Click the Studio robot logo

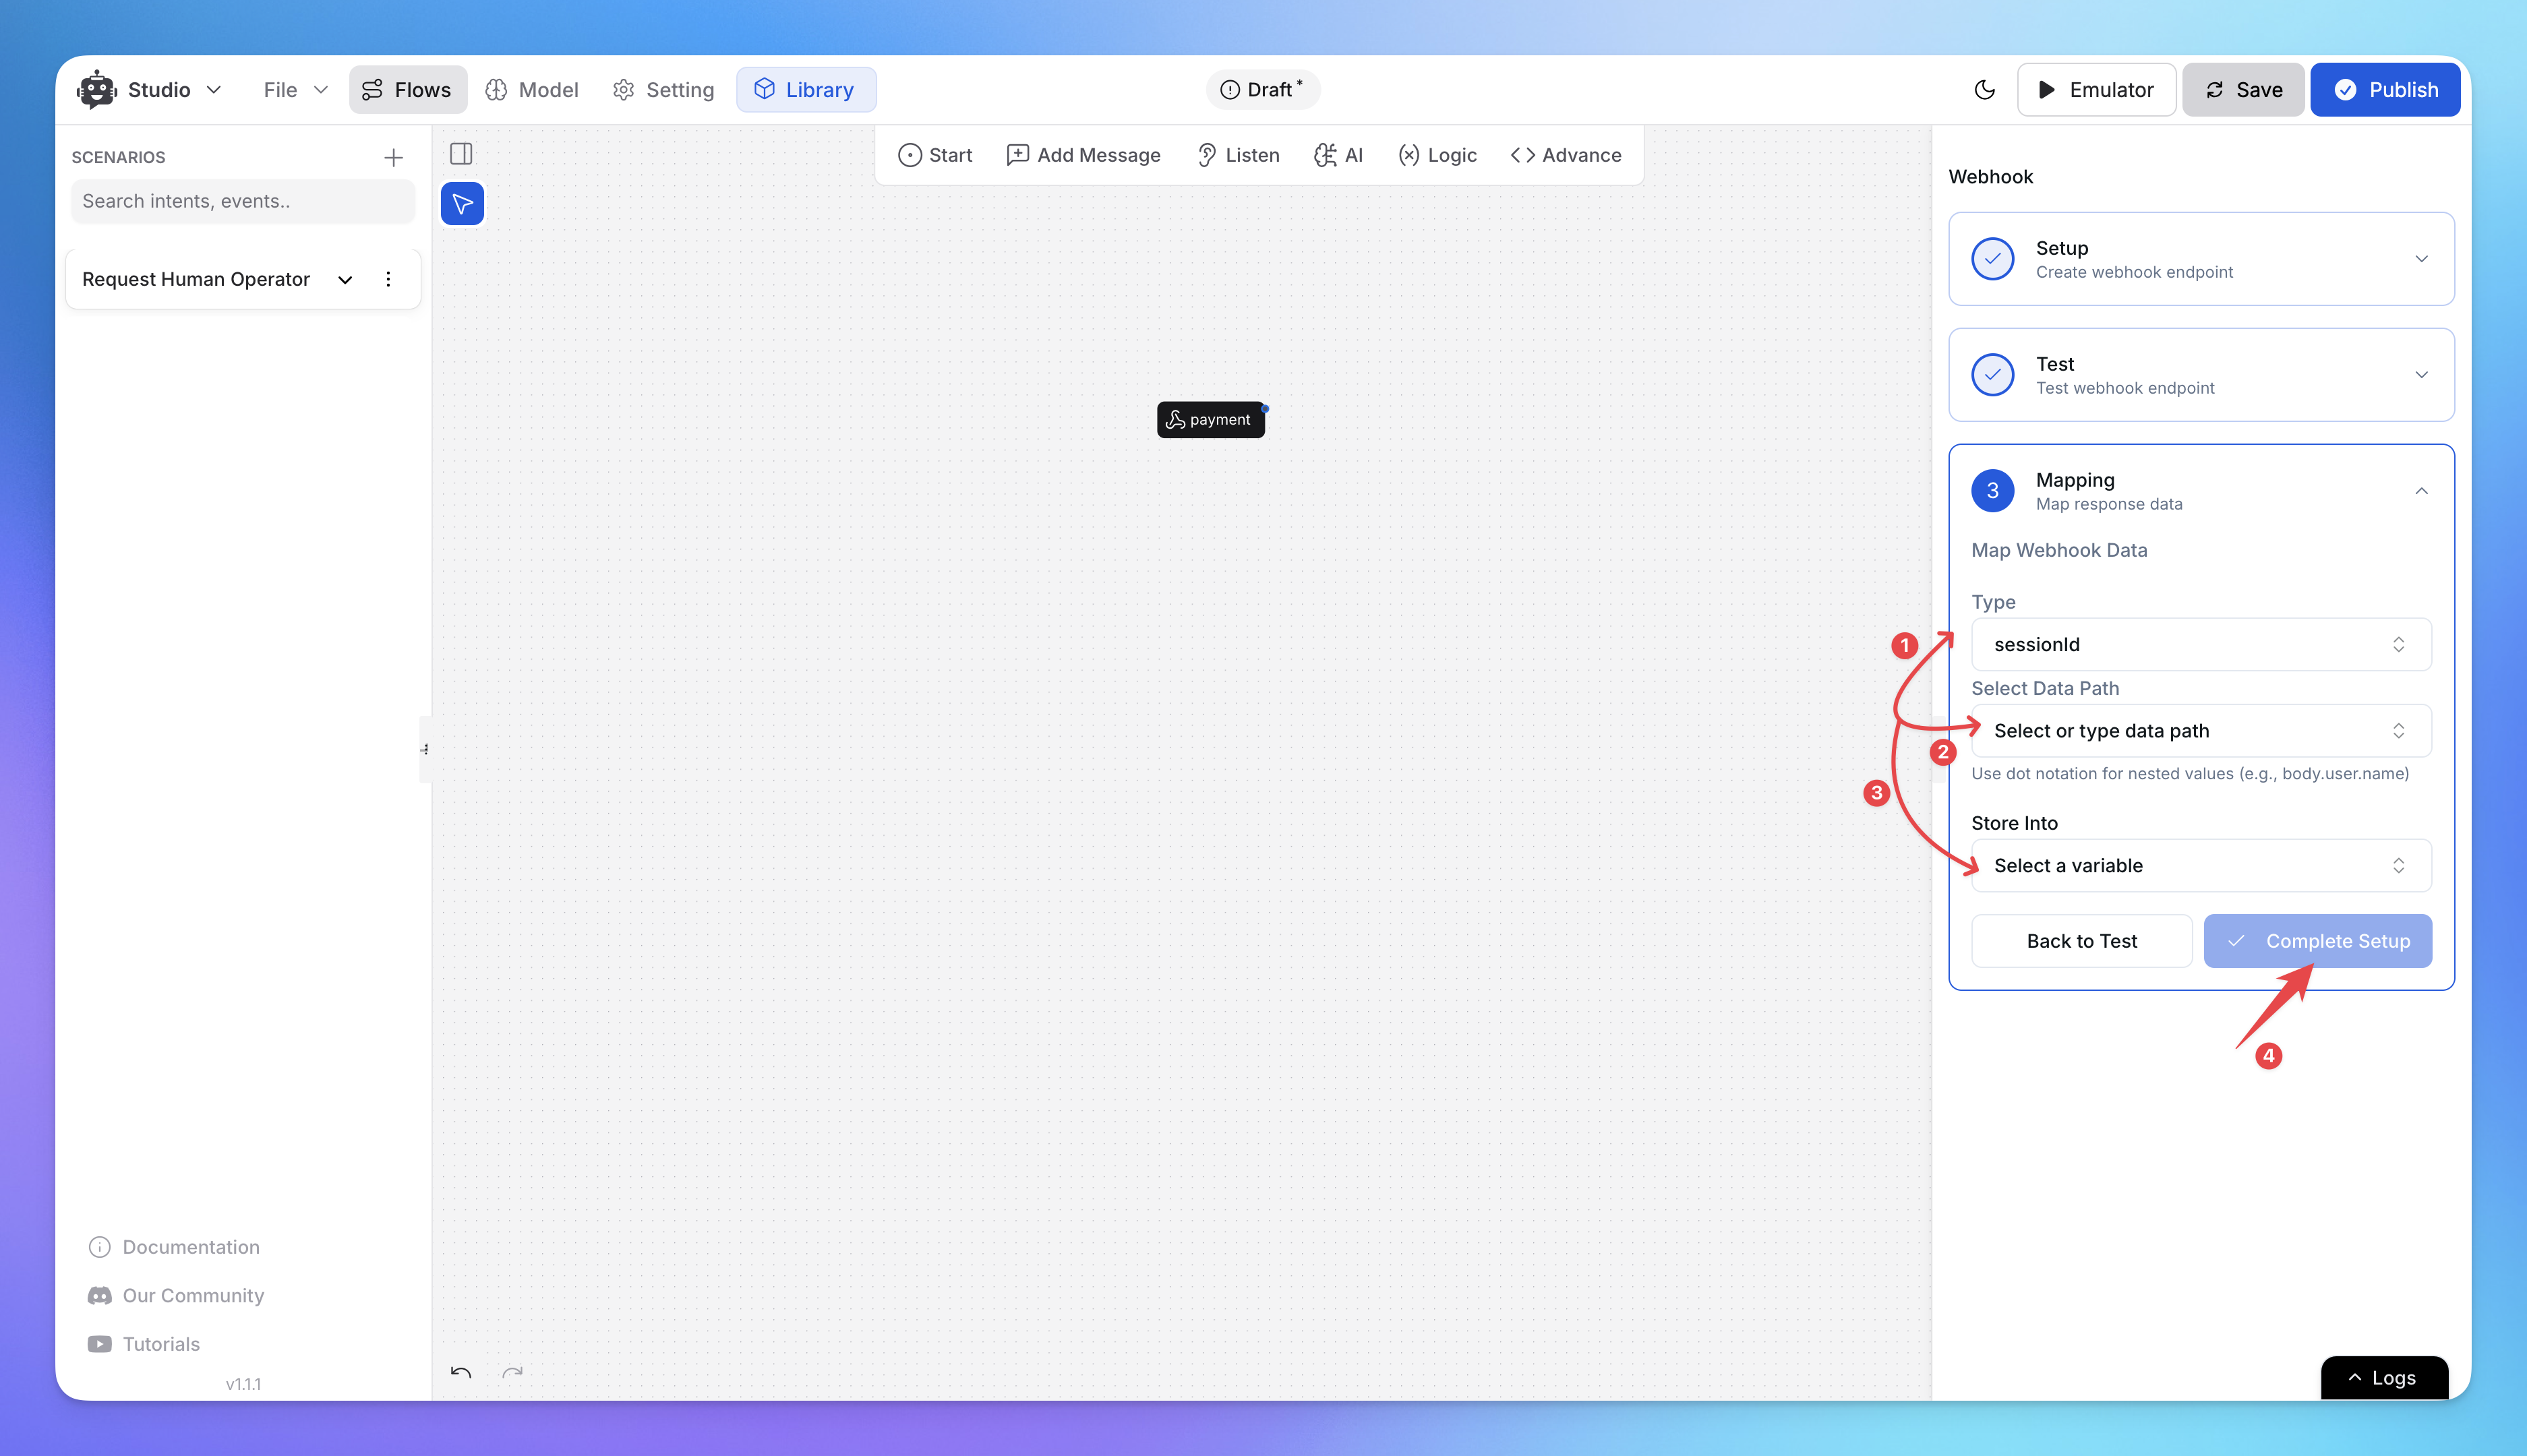pos(97,90)
